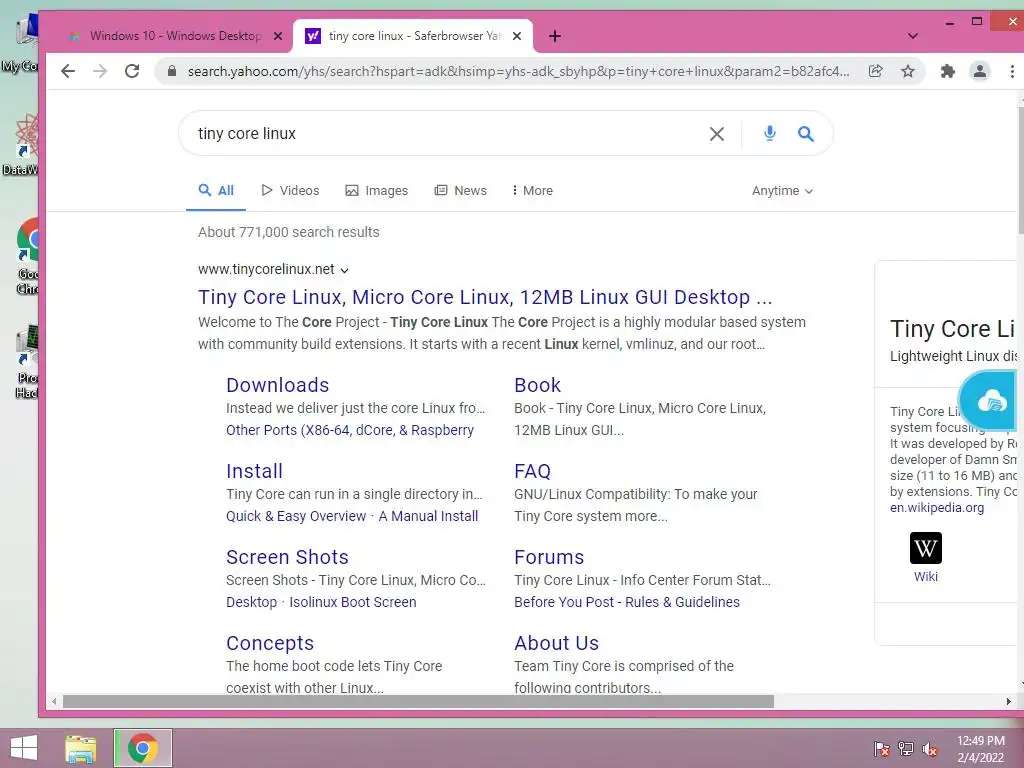Open the Forums sitelink
This screenshot has height=768, width=1024.
(x=549, y=558)
